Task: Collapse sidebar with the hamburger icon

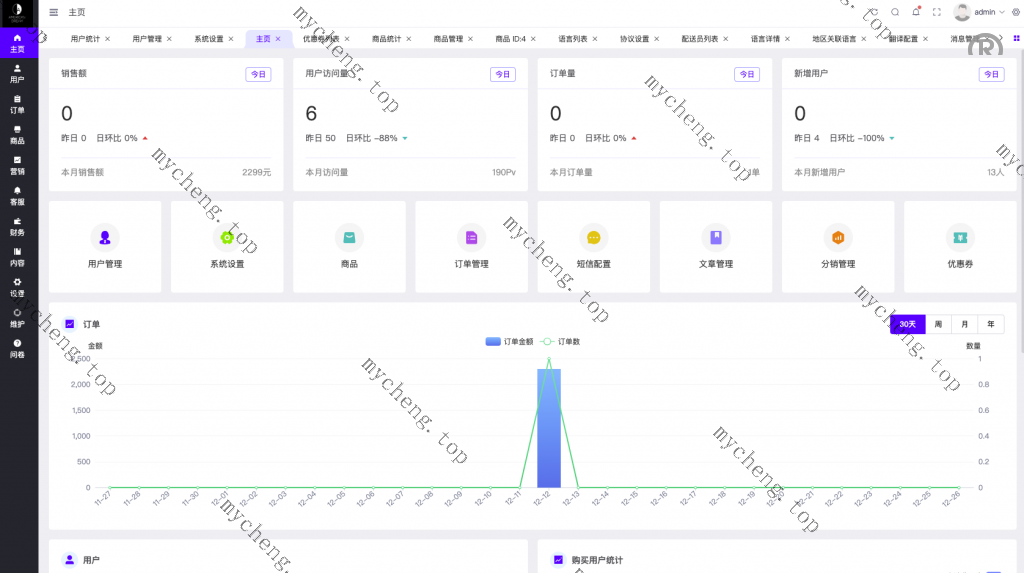Action: click(54, 12)
